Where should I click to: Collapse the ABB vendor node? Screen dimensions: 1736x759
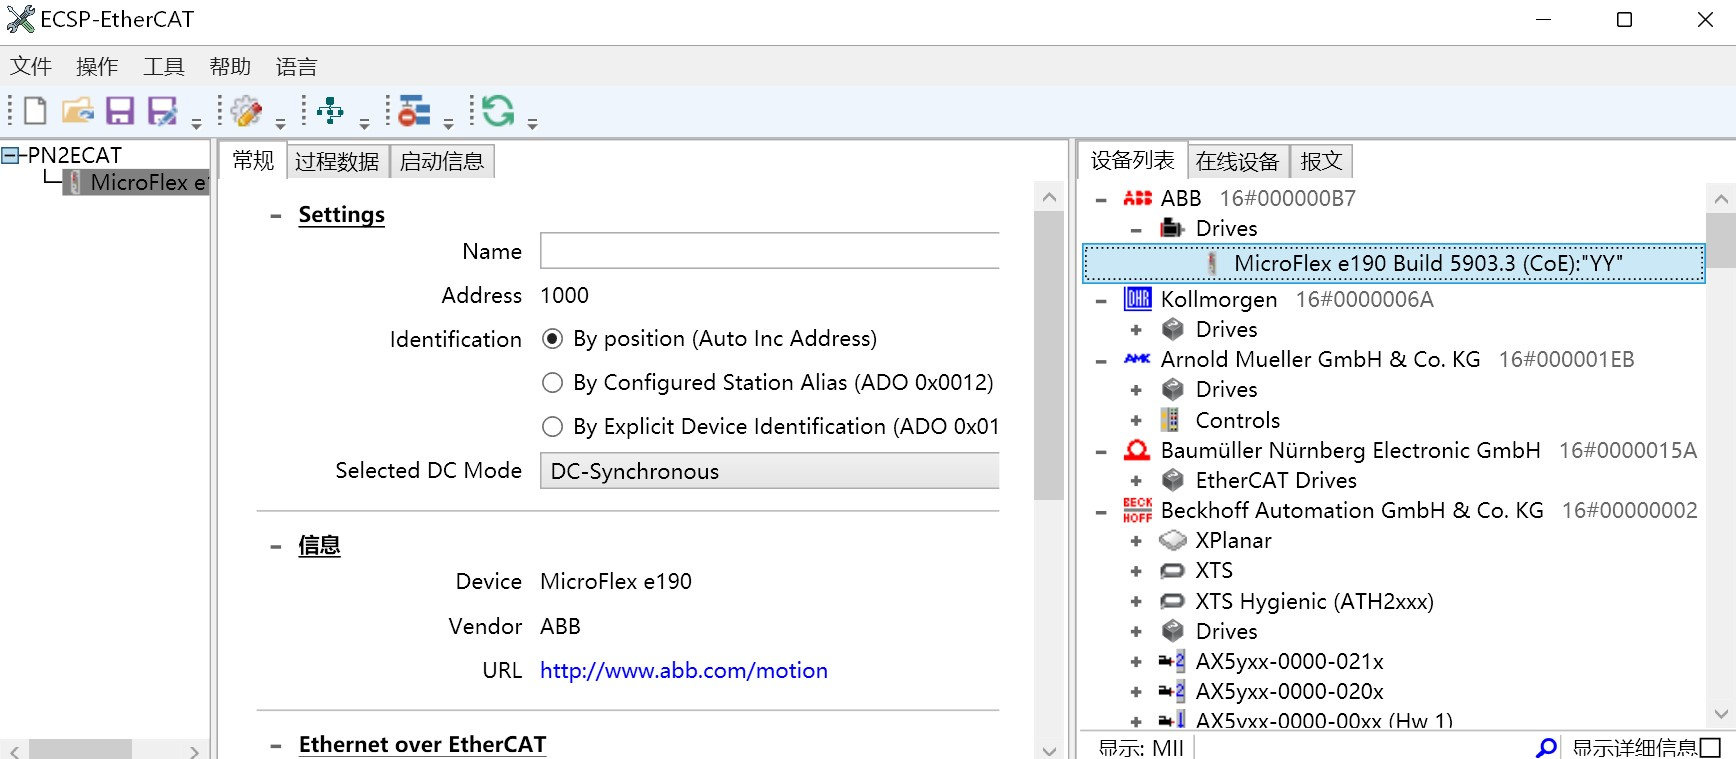pos(1101,199)
